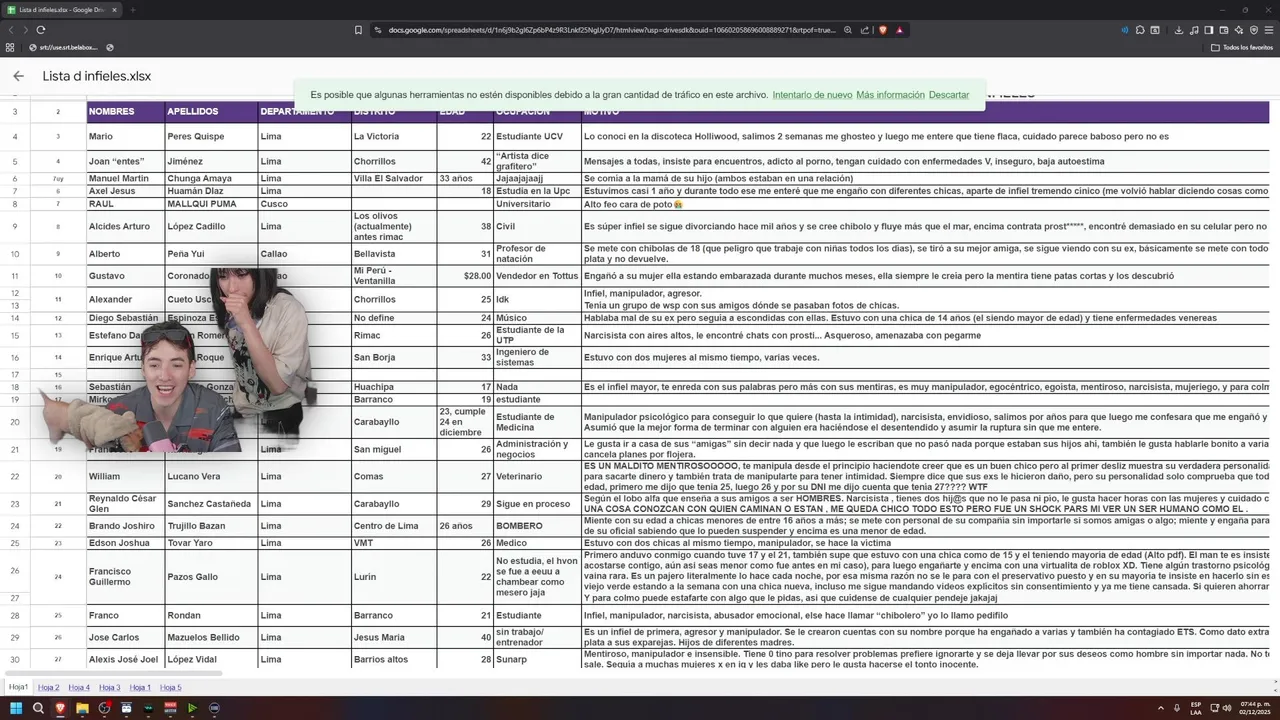Screen dimensions: 1280x720
Task: Switch to the Hoja 3 sheet tab
Action: (110, 688)
